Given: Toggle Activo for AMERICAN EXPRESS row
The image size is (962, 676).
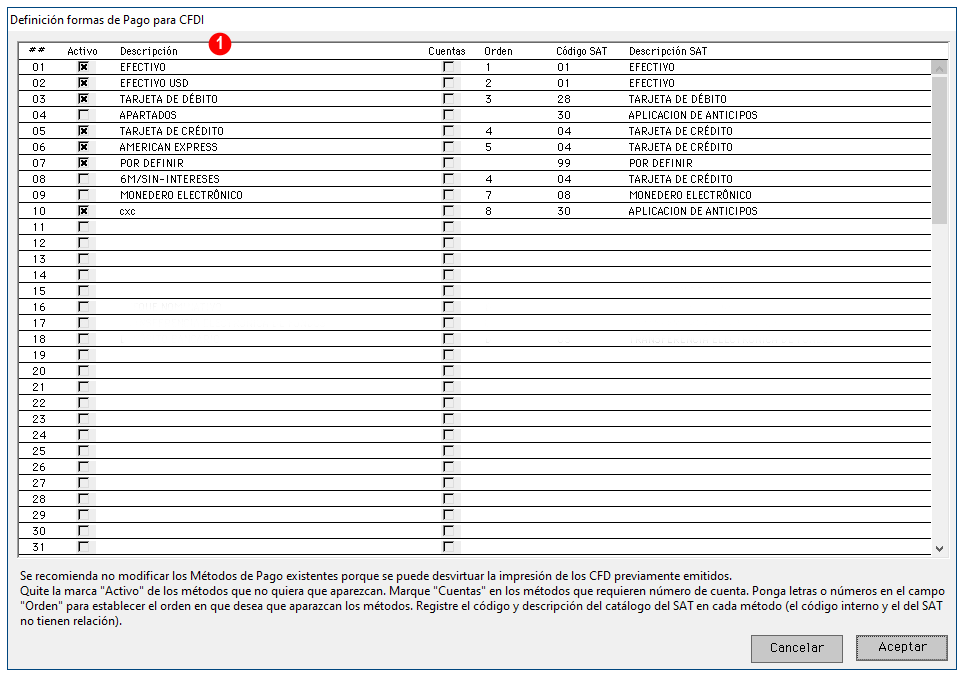Looking at the screenshot, I should [83, 147].
